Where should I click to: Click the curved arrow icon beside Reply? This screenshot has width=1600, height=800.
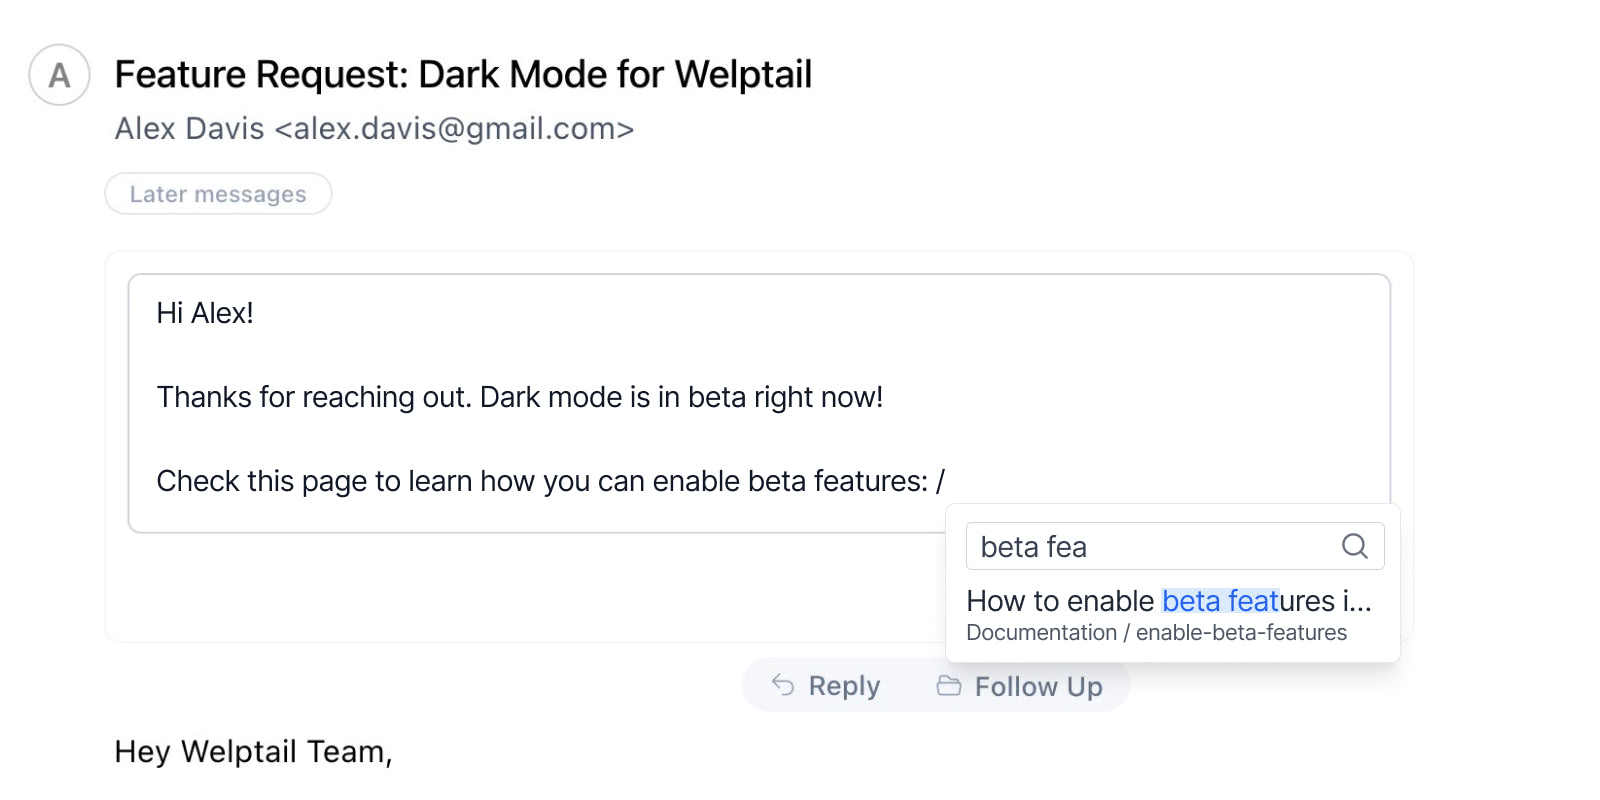tap(783, 685)
